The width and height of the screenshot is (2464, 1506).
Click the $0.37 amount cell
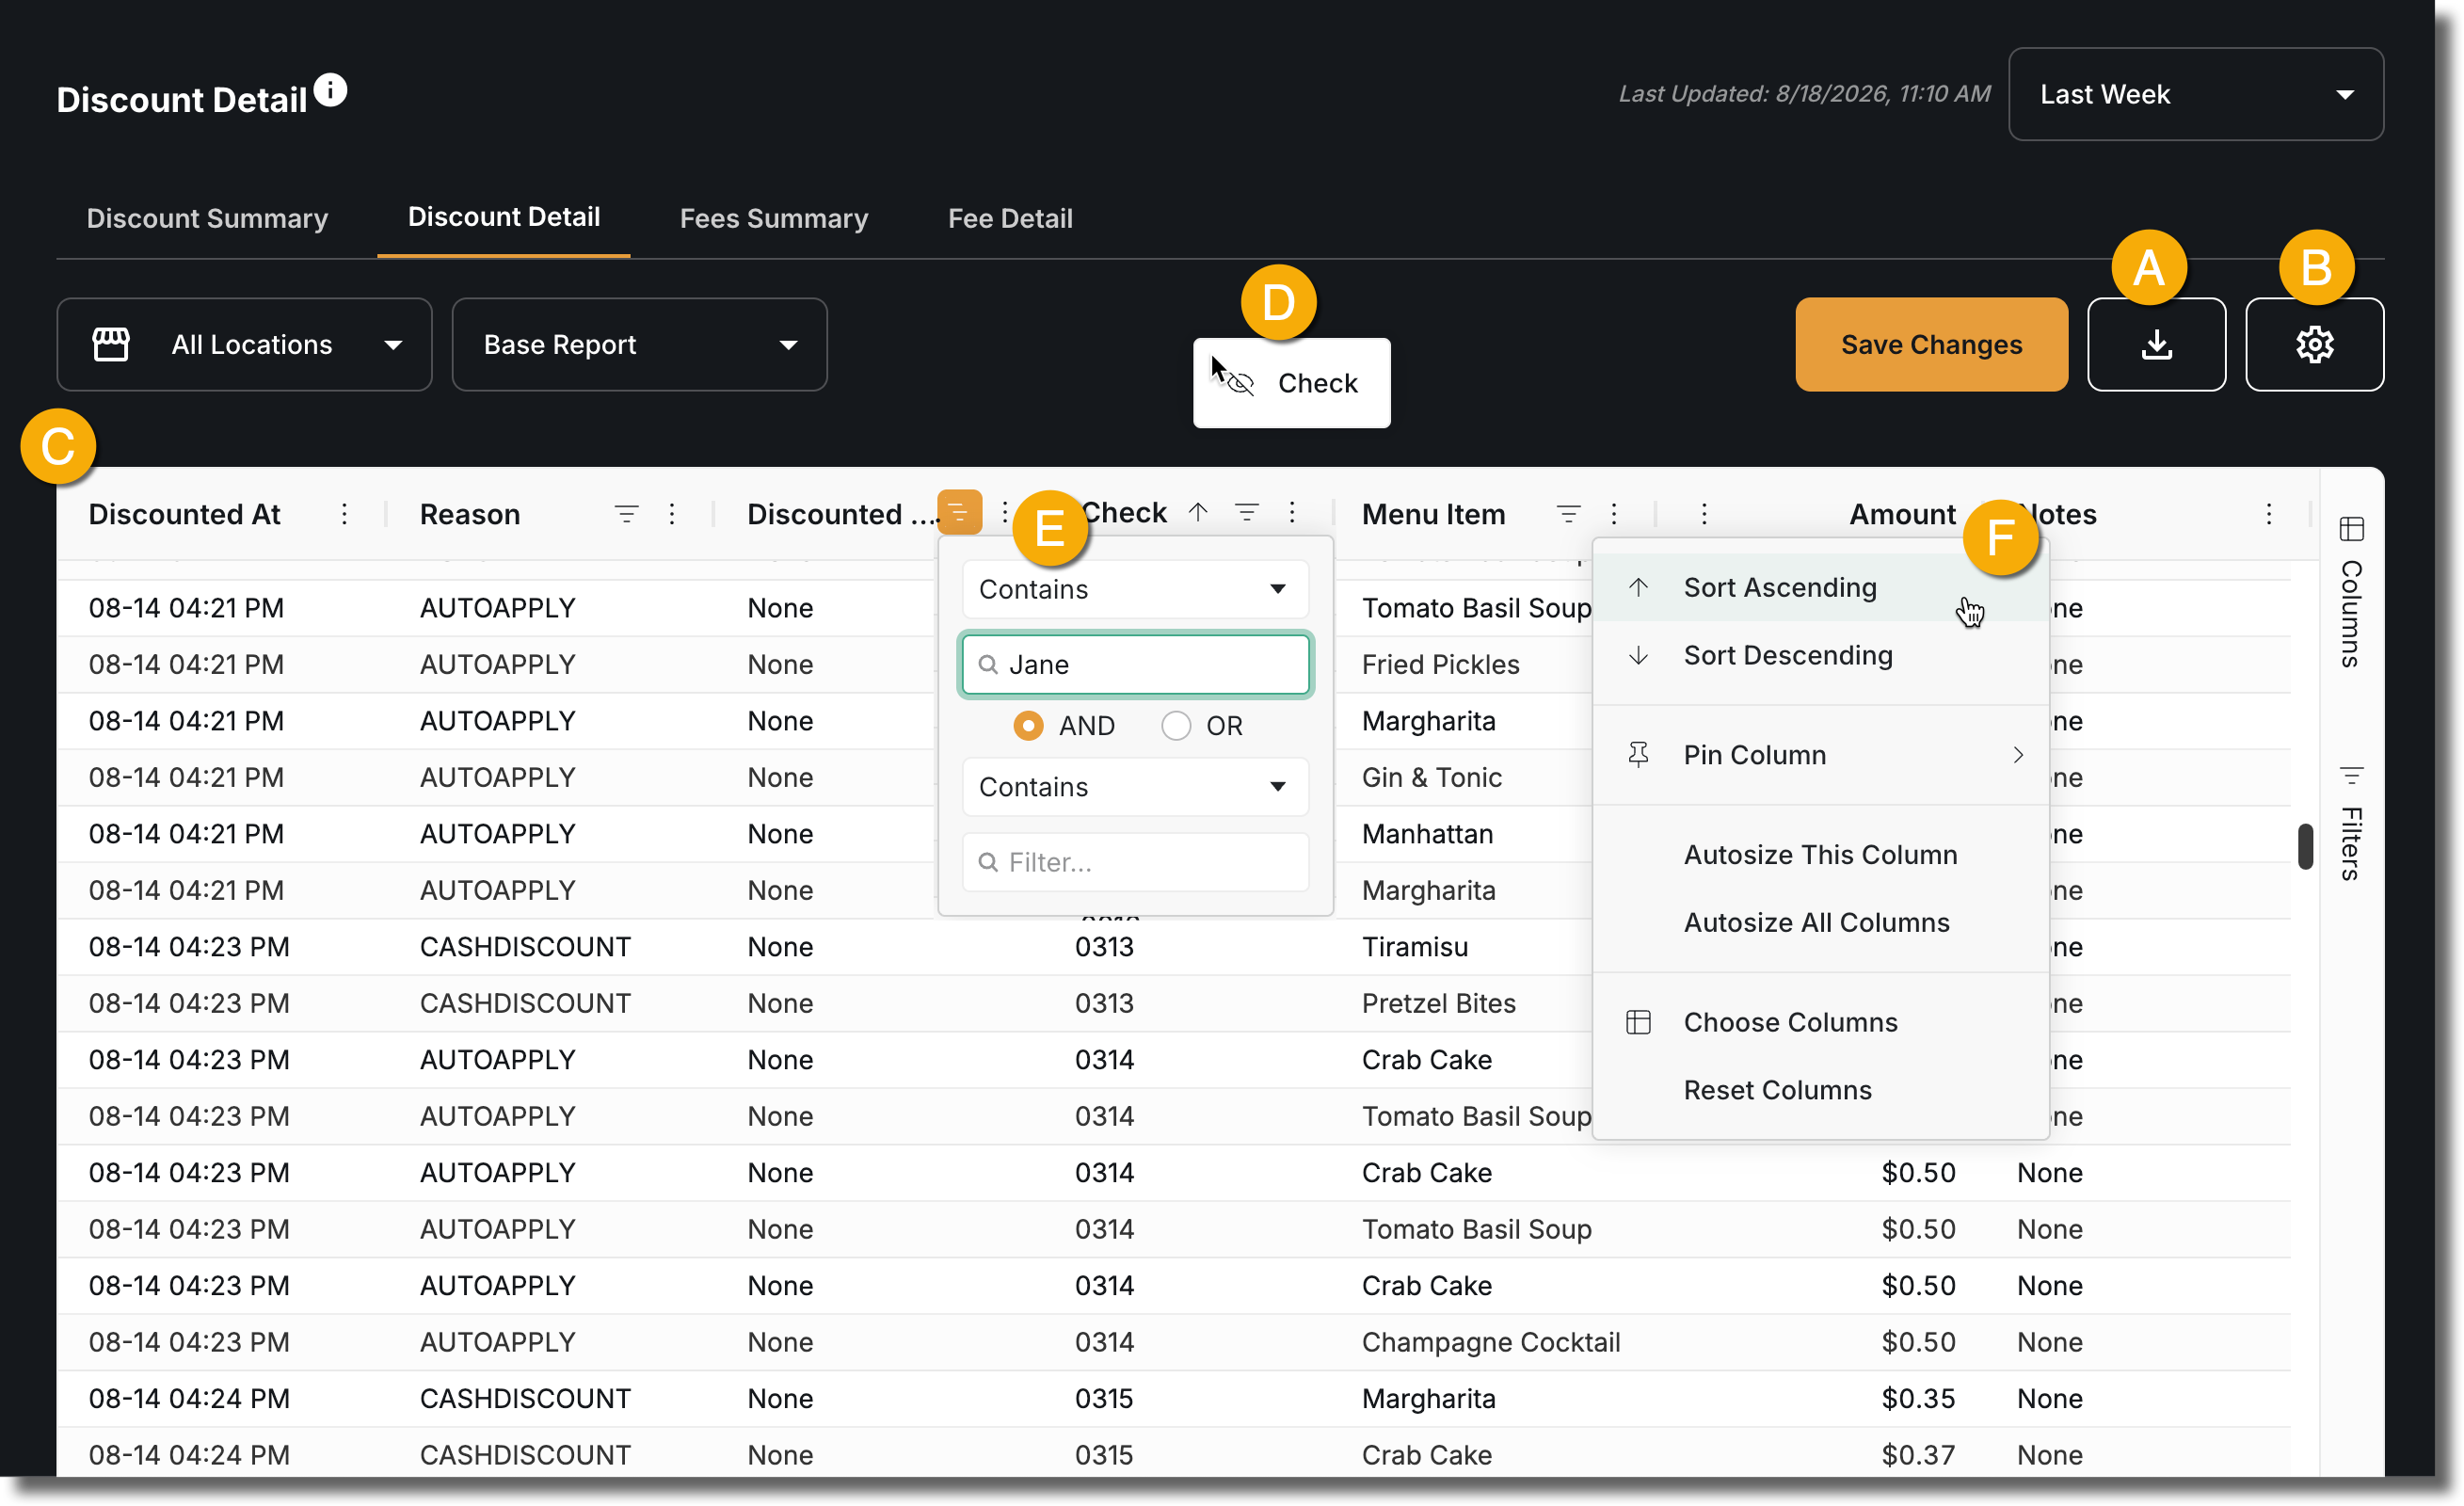(x=1917, y=1455)
